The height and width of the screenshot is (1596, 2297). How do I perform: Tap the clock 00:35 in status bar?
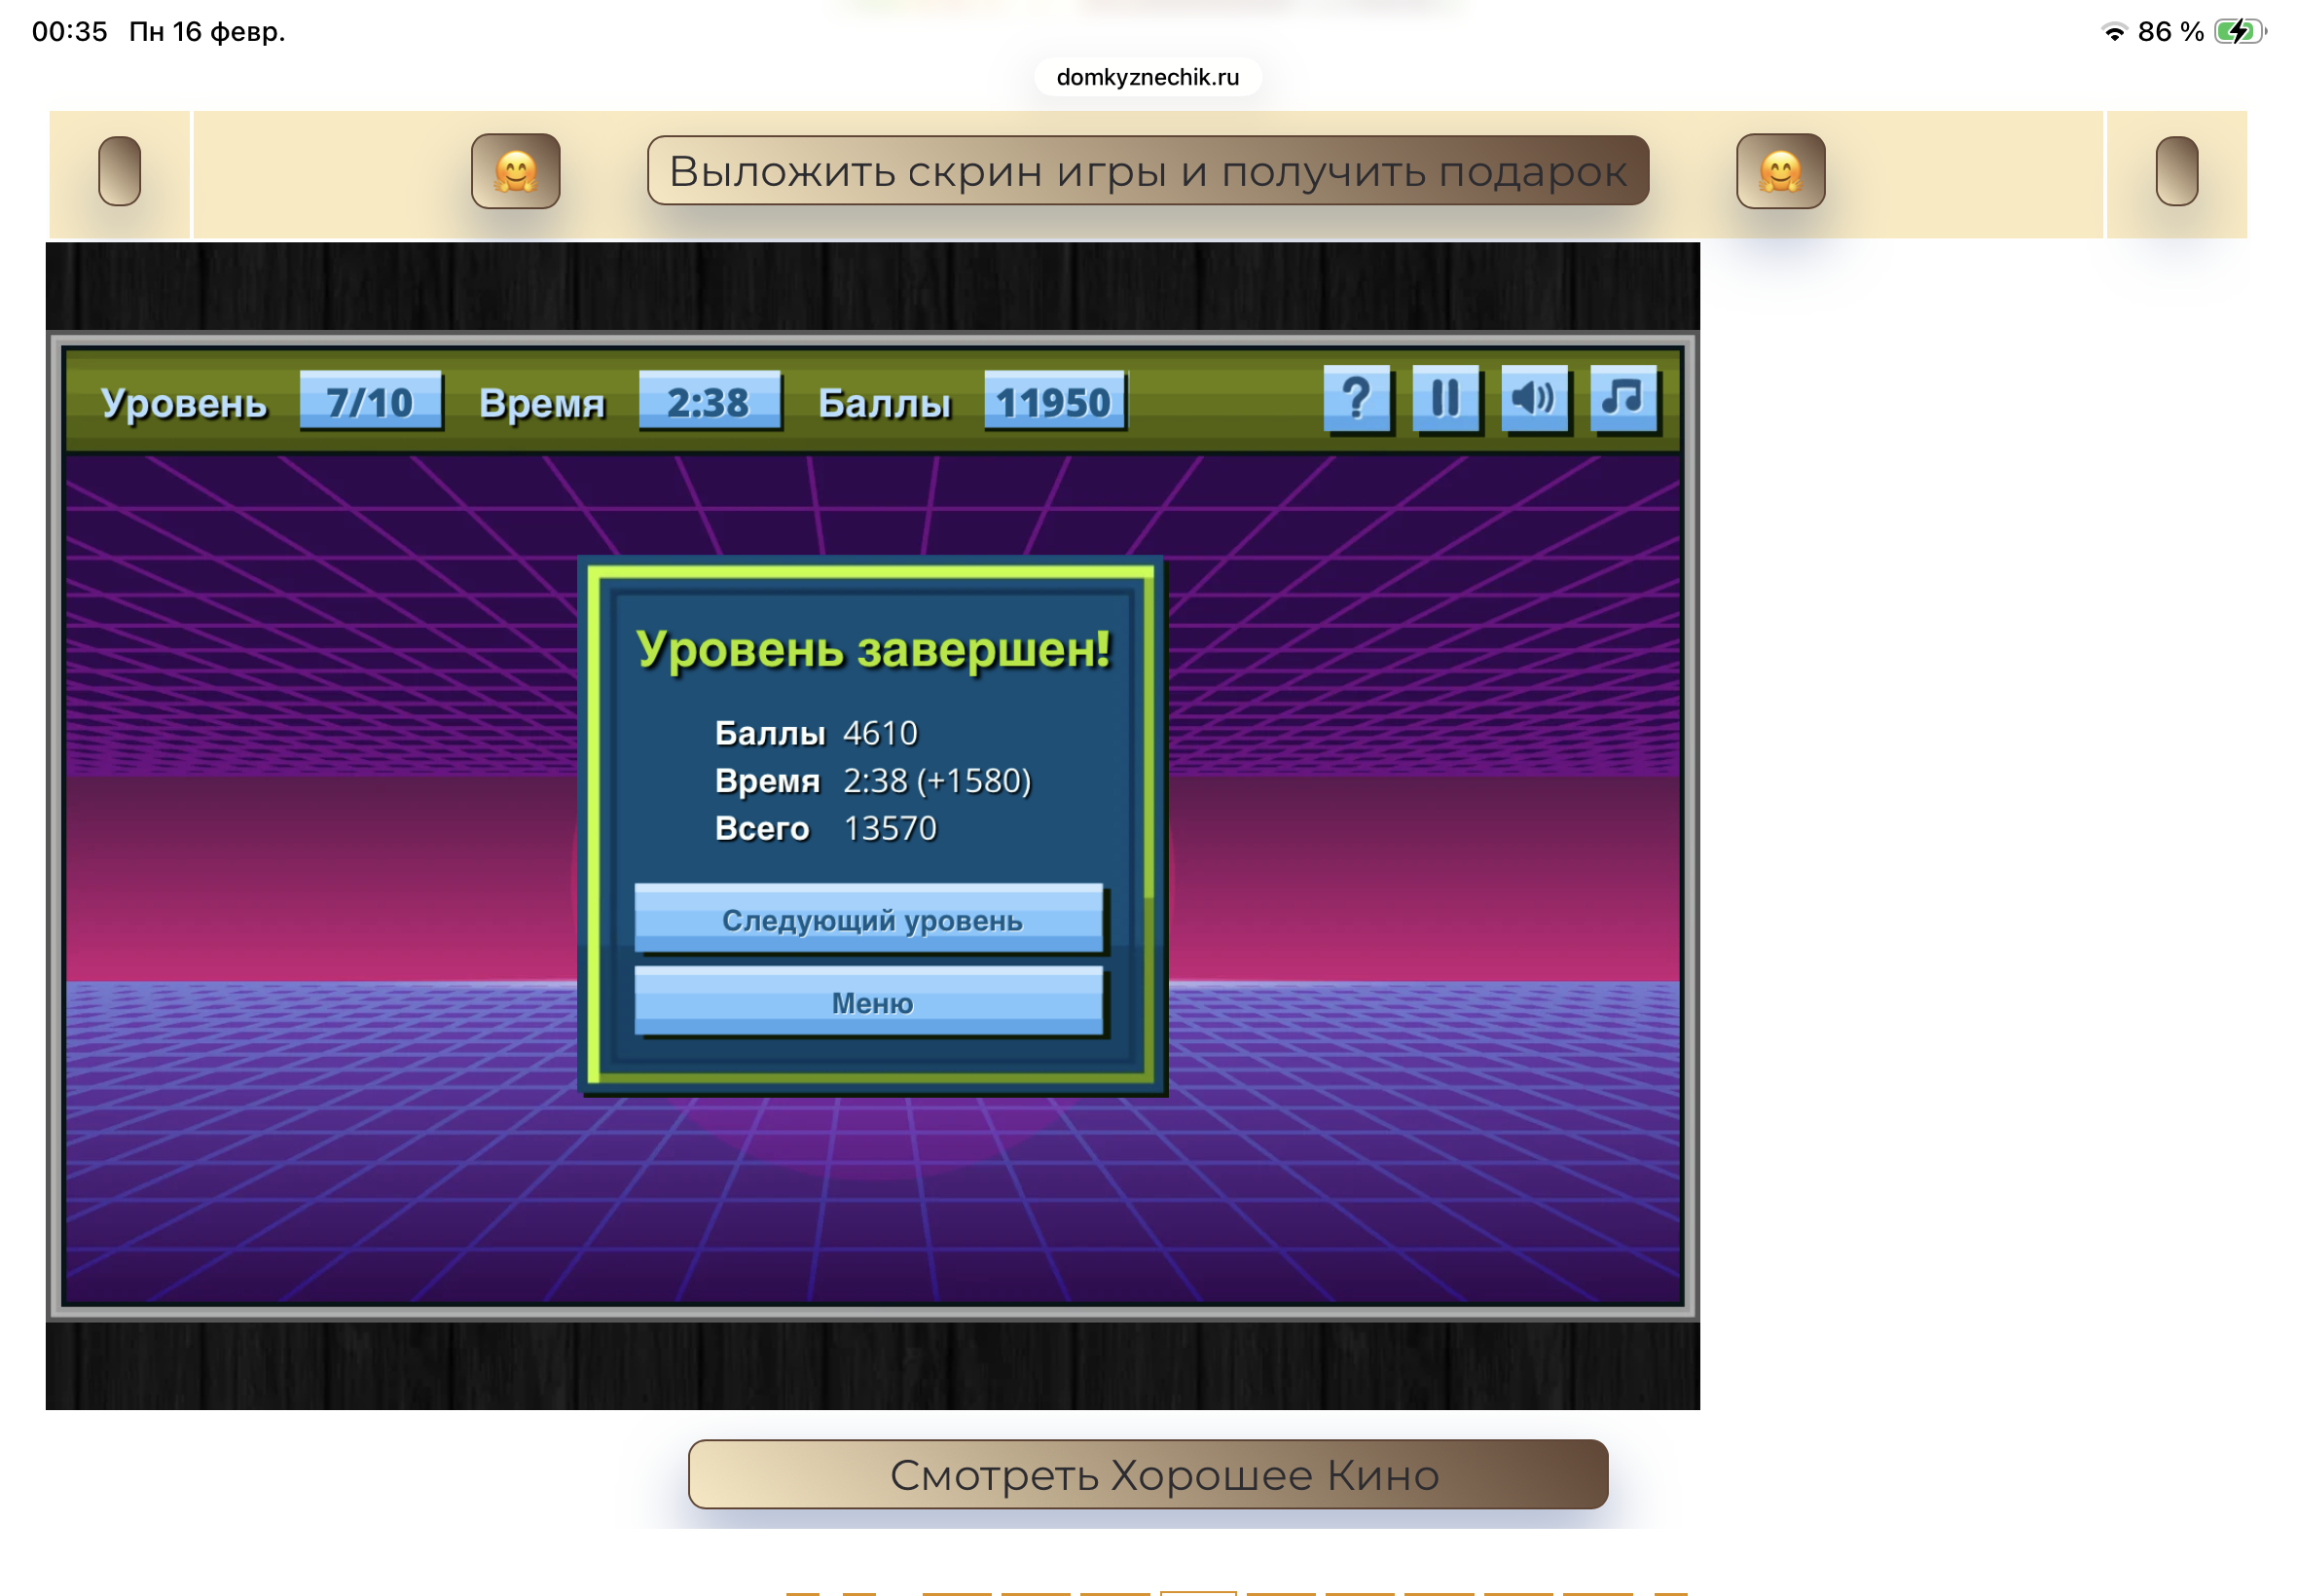pyautogui.click(x=69, y=32)
